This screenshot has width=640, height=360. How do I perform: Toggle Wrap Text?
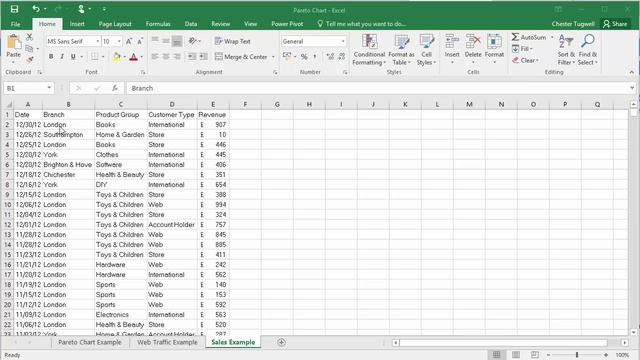pyautogui.click(x=233, y=41)
